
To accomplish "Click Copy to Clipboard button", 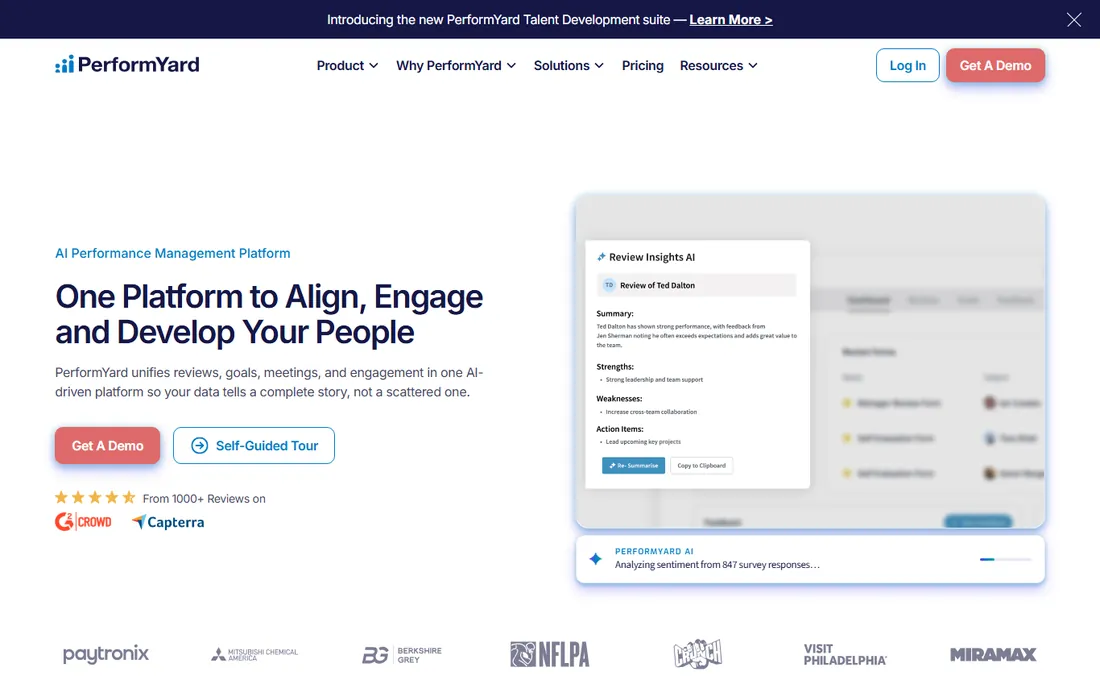I will [702, 465].
